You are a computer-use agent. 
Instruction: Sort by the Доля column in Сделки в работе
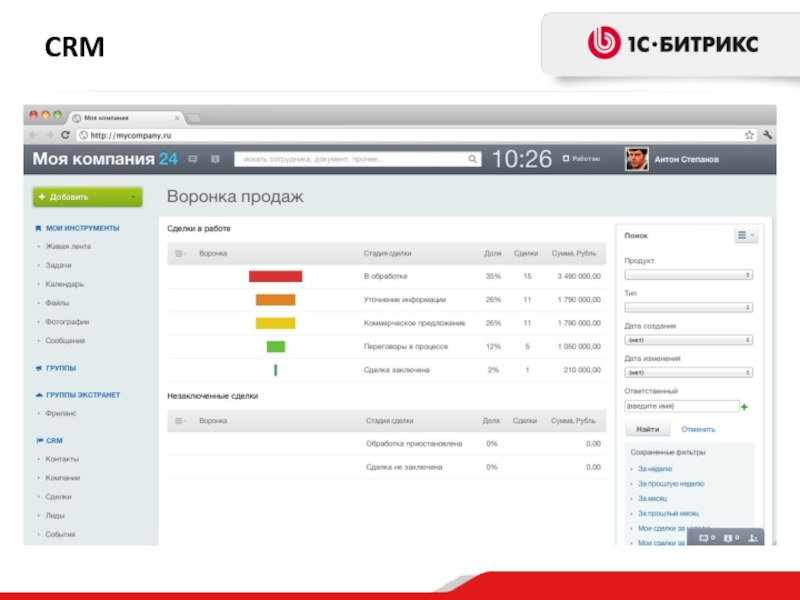492,253
